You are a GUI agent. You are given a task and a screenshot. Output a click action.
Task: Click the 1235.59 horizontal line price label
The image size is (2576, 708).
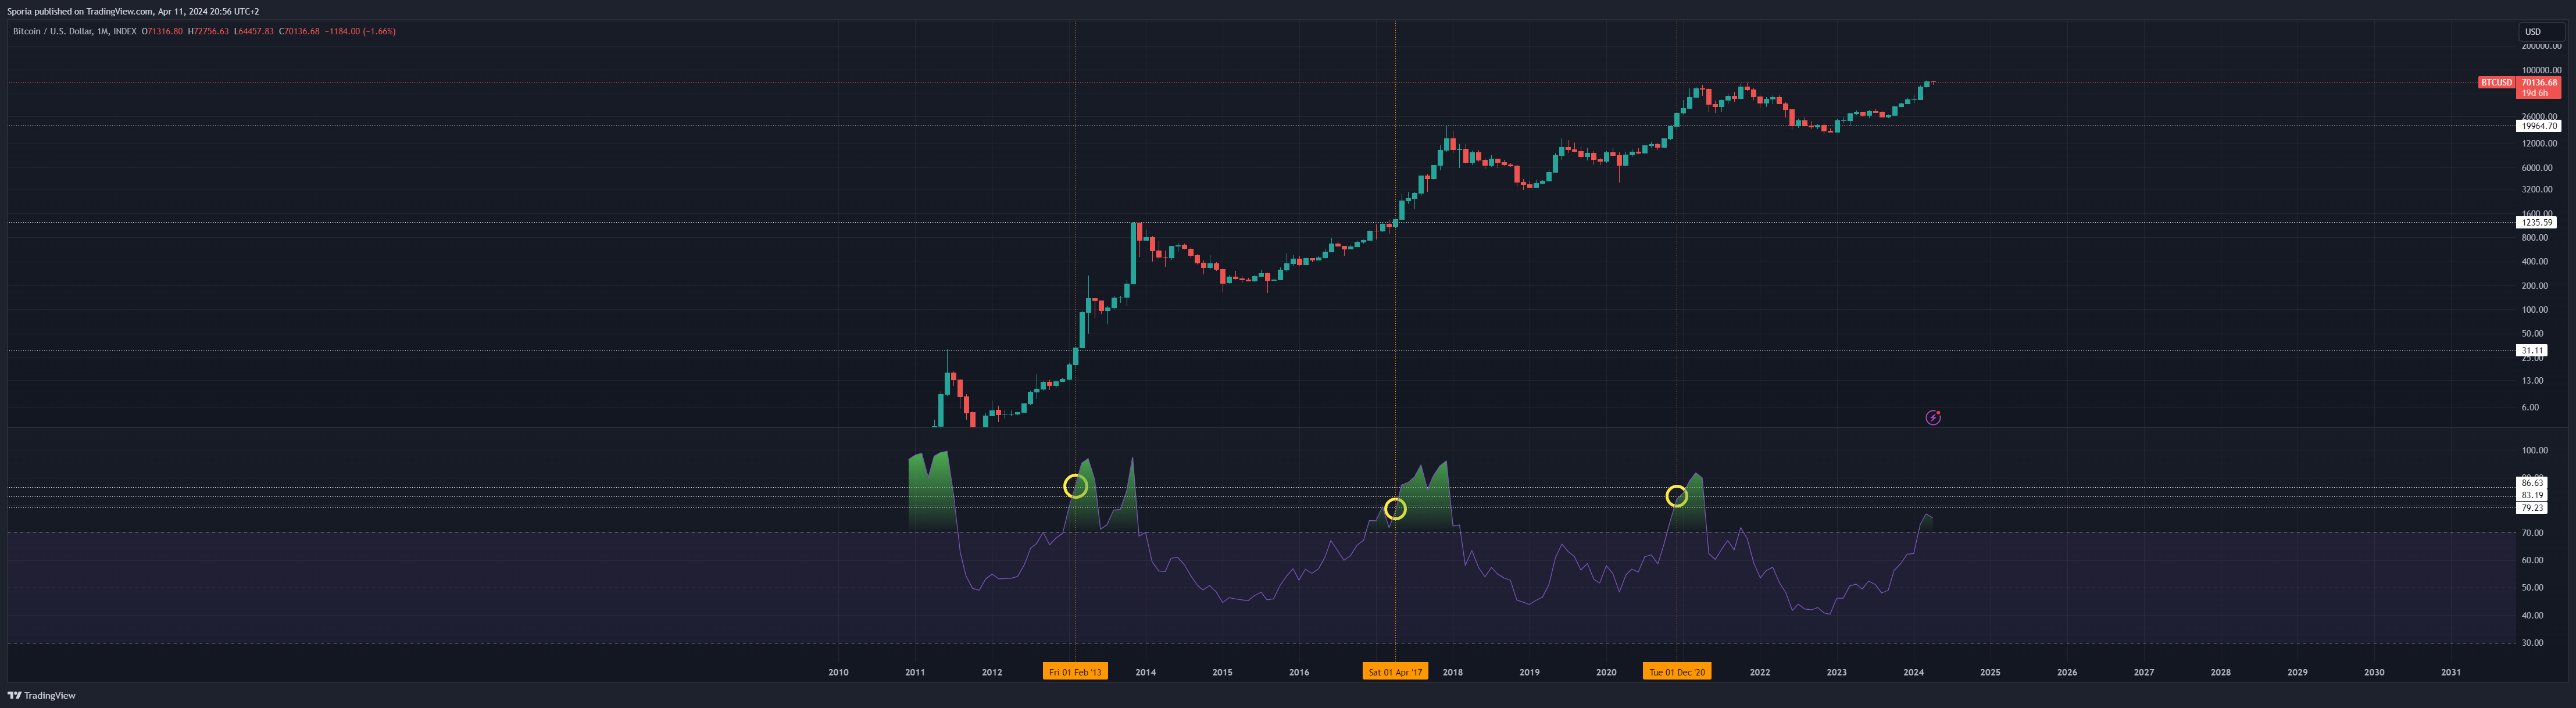[2536, 223]
